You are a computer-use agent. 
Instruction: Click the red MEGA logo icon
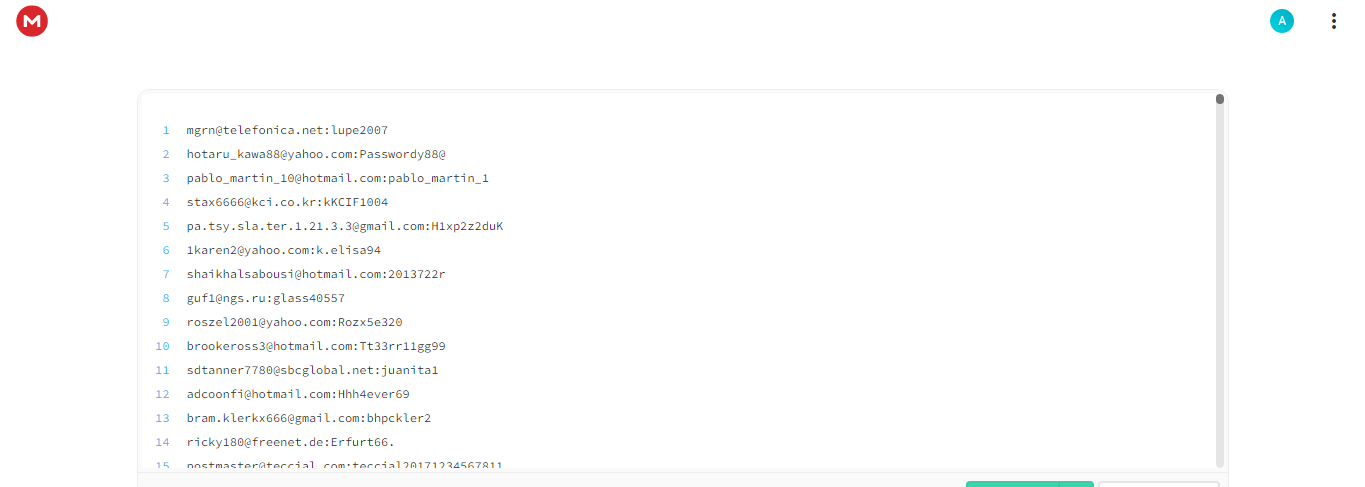(x=32, y=20)
